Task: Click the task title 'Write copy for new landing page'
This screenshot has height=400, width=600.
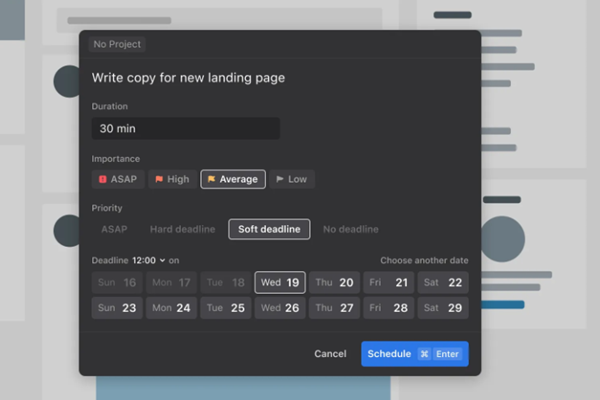Action: [x=188, y=78]
